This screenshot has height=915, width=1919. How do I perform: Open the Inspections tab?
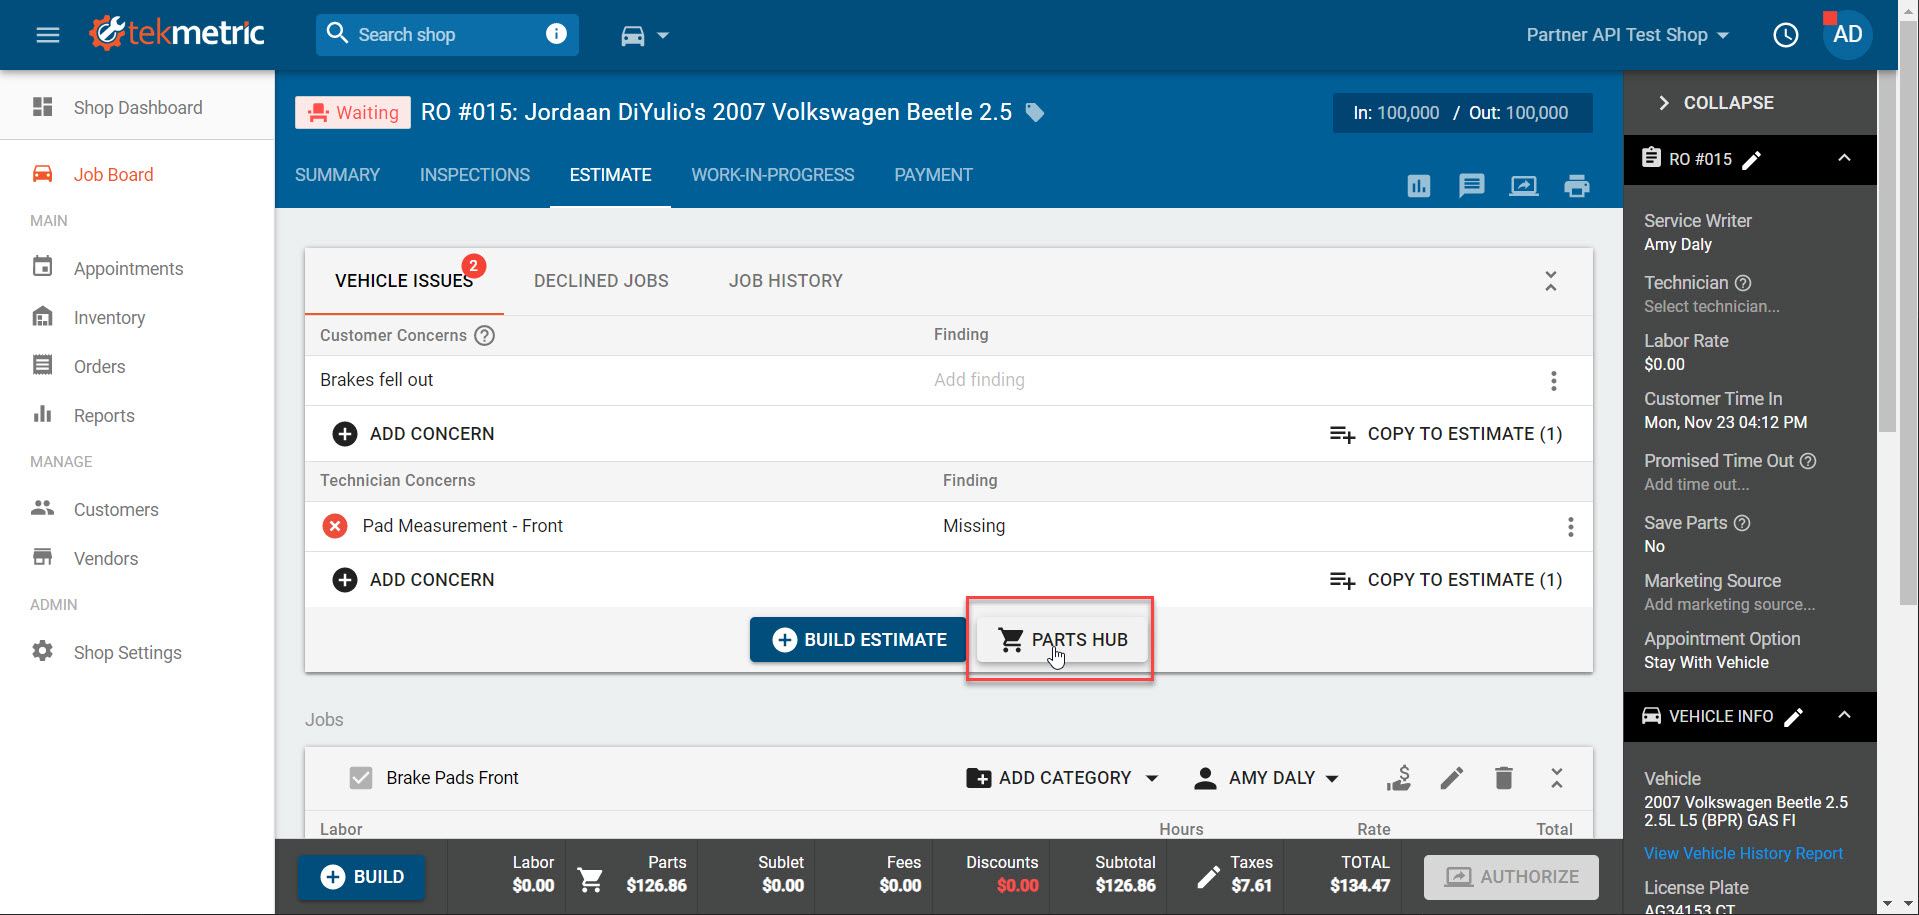coord(474,175)
